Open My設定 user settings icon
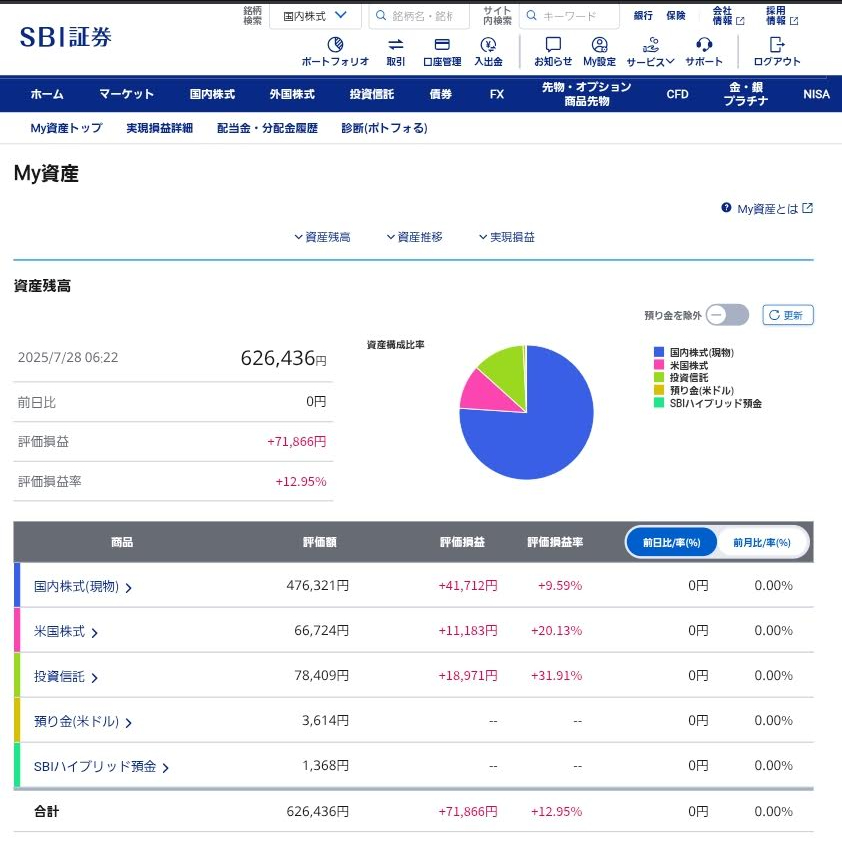Image resolution: width=842 pixels, height=851 pixels. 599,45
